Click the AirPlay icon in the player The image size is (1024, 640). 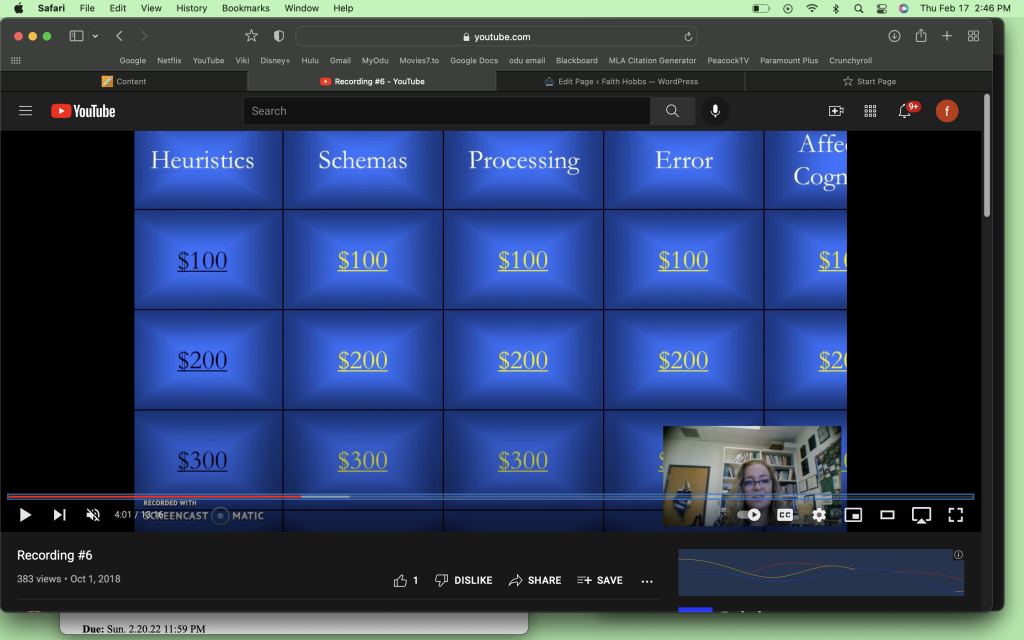921,515
